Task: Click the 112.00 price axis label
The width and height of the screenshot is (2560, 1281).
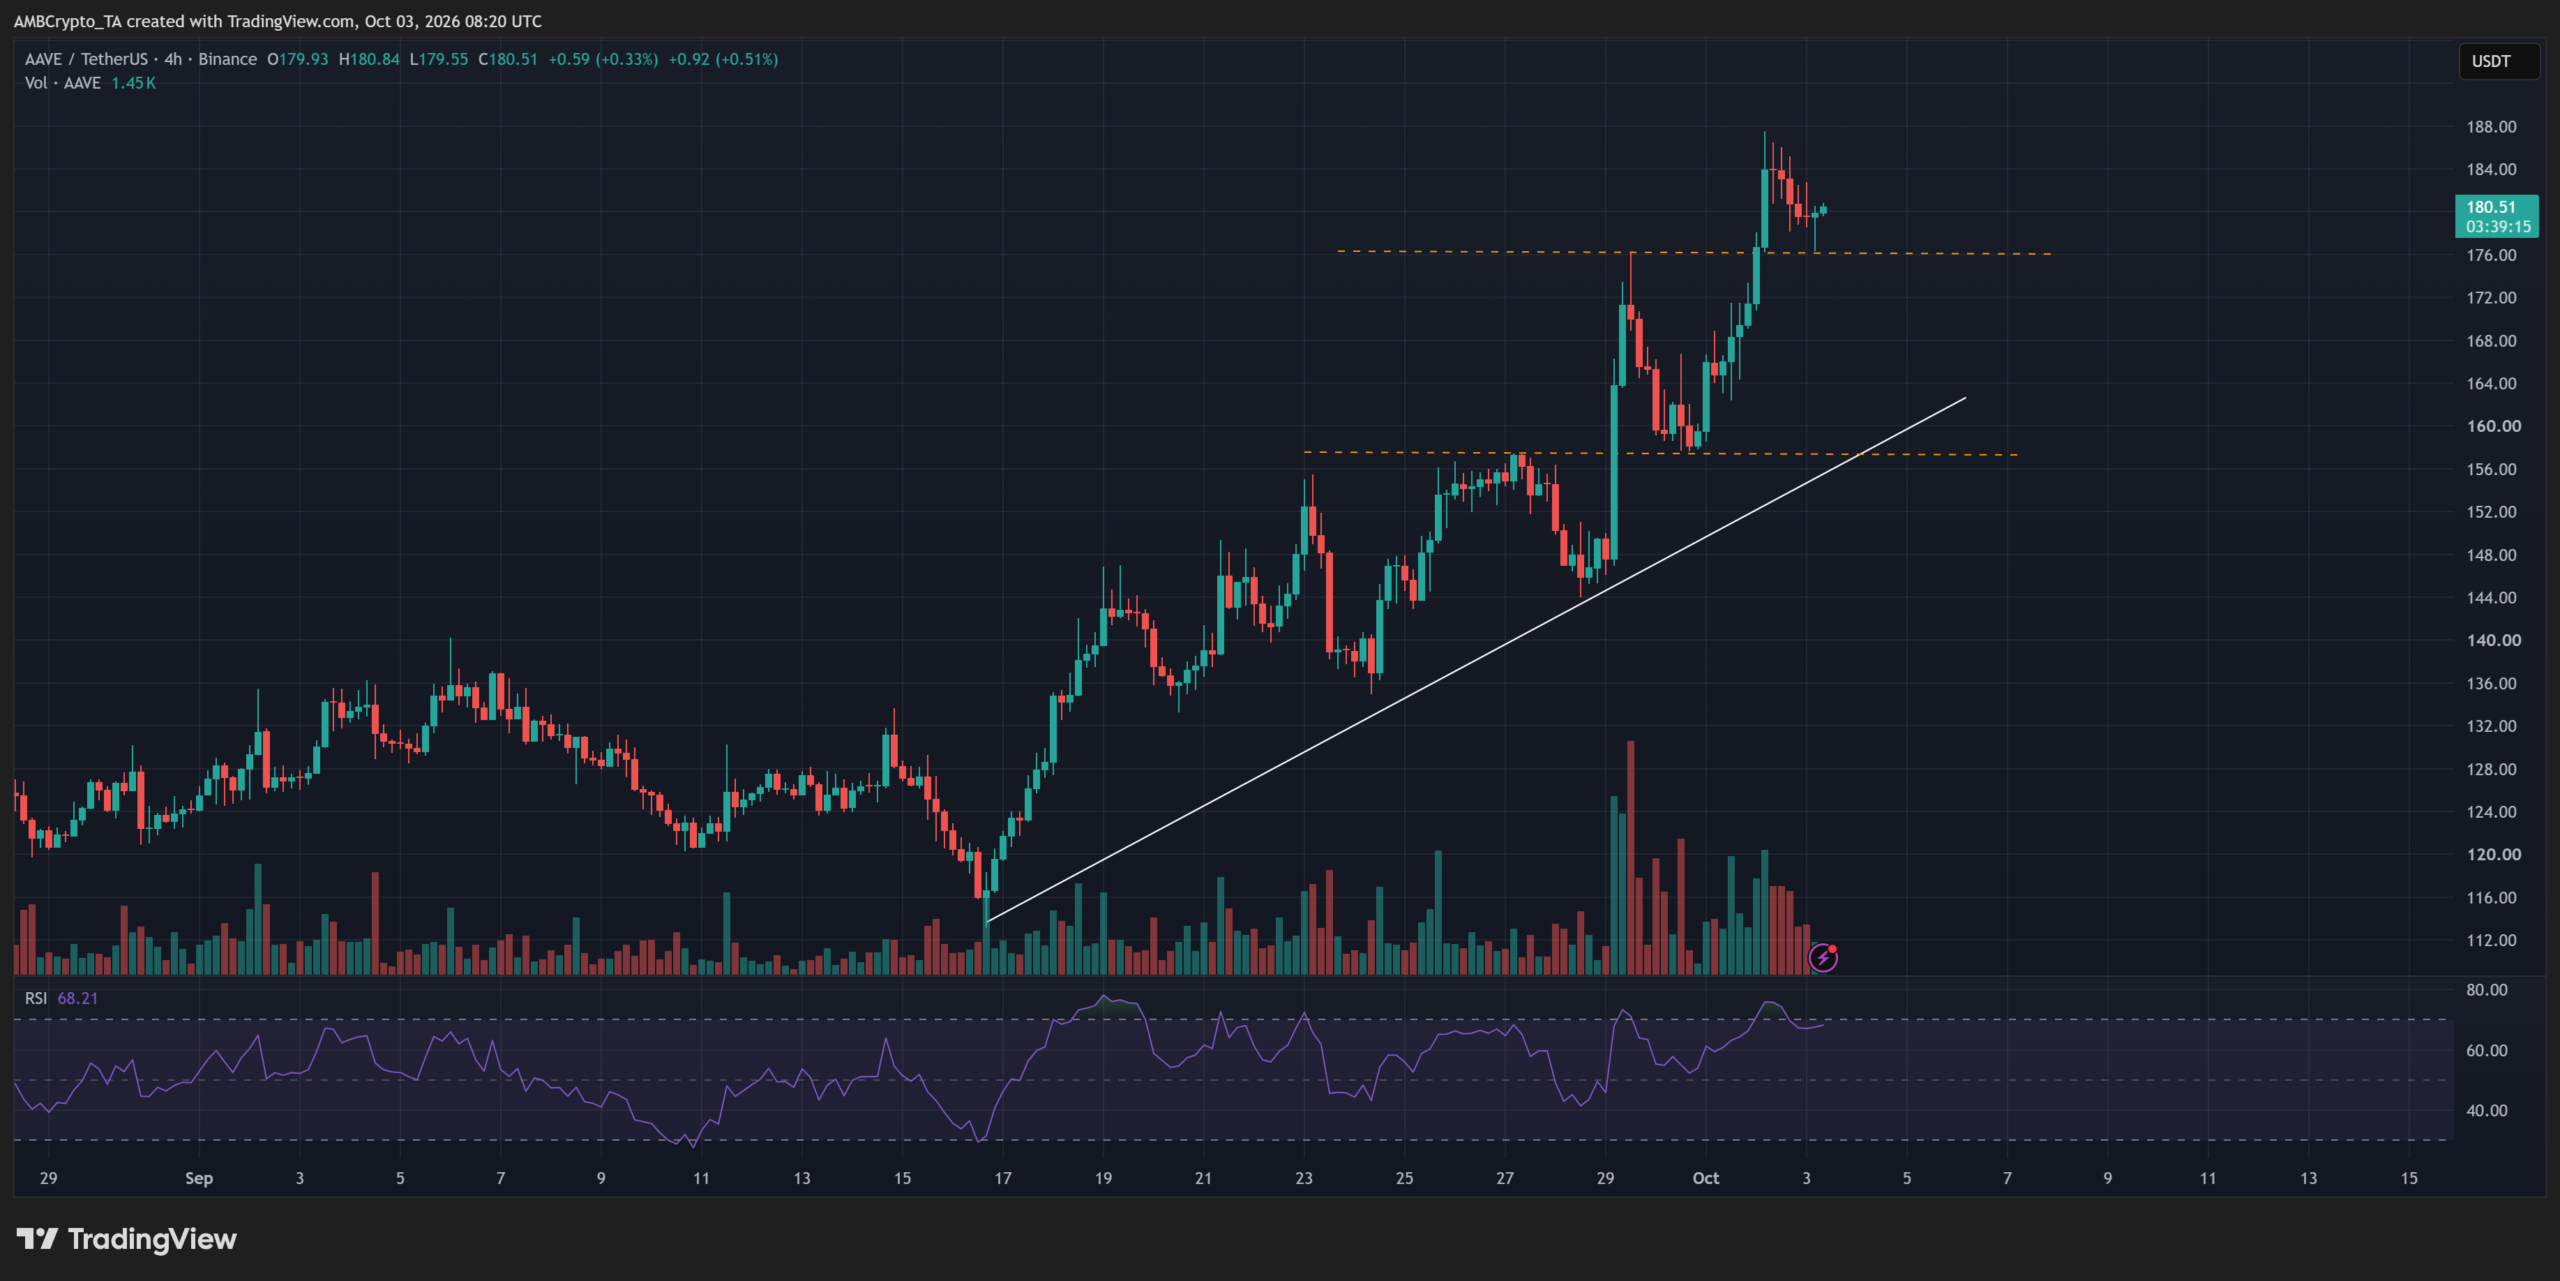Action: point(2491,940)
